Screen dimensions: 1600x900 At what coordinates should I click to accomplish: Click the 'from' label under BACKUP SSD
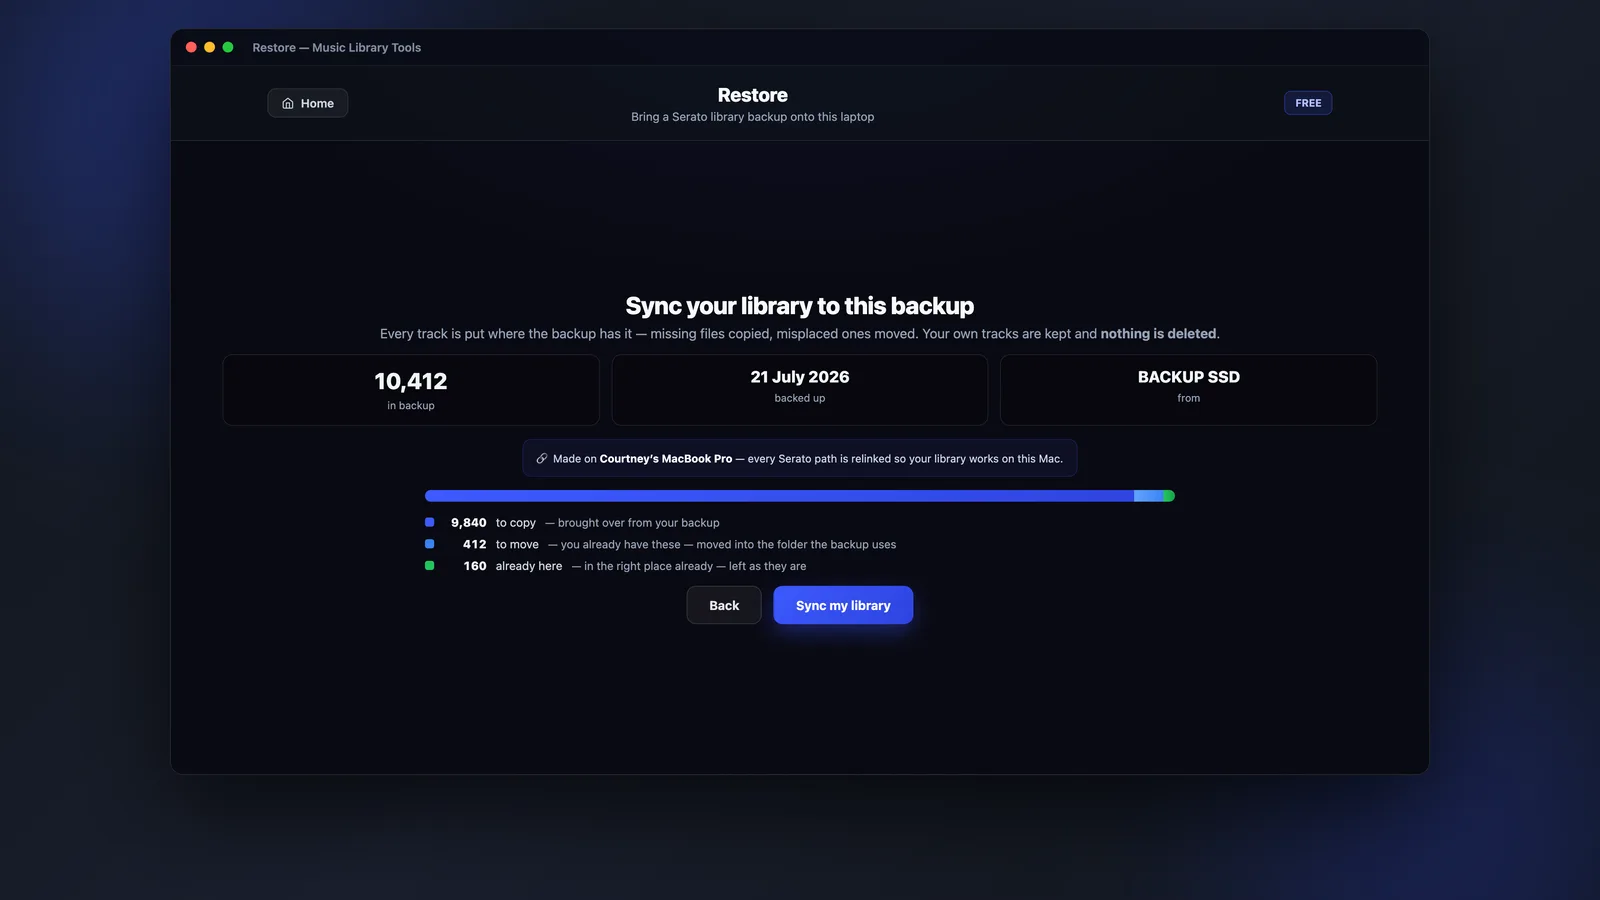coord(1189,398)
